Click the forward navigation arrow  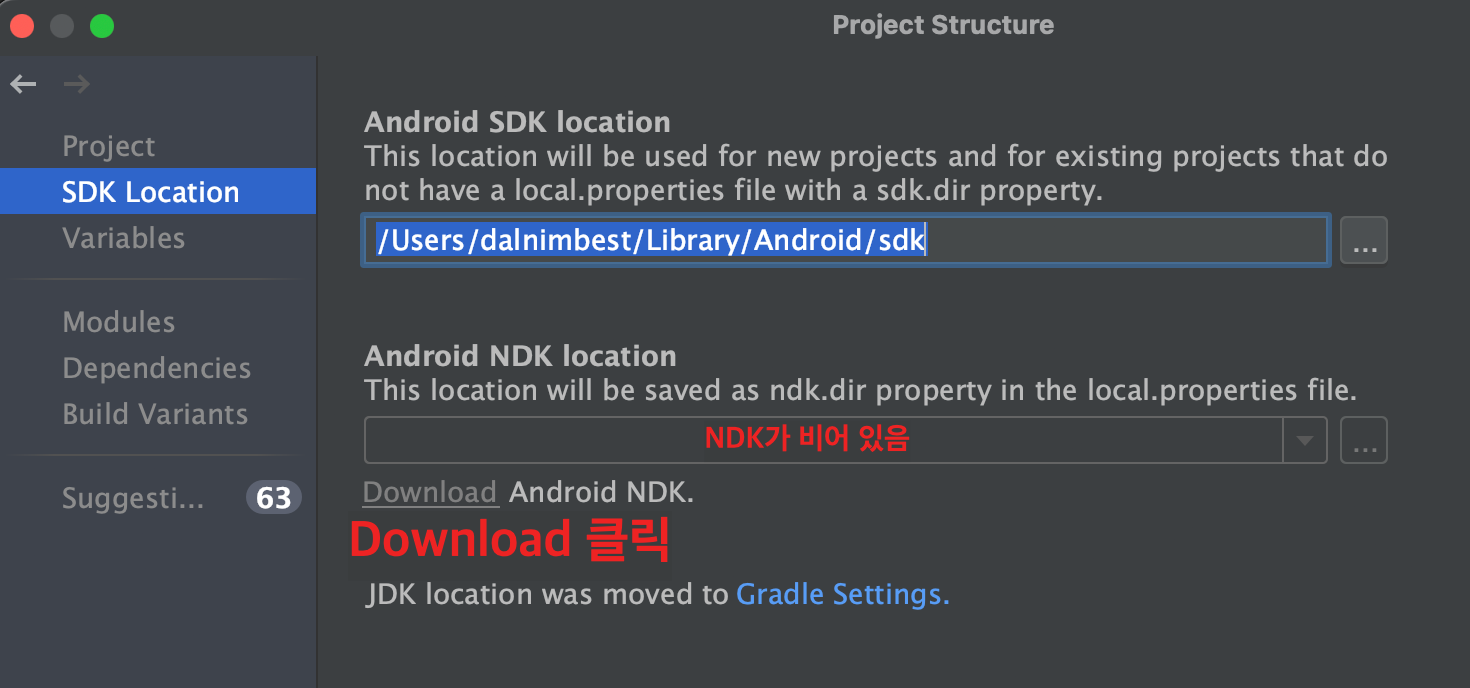(x=76, y=85)
